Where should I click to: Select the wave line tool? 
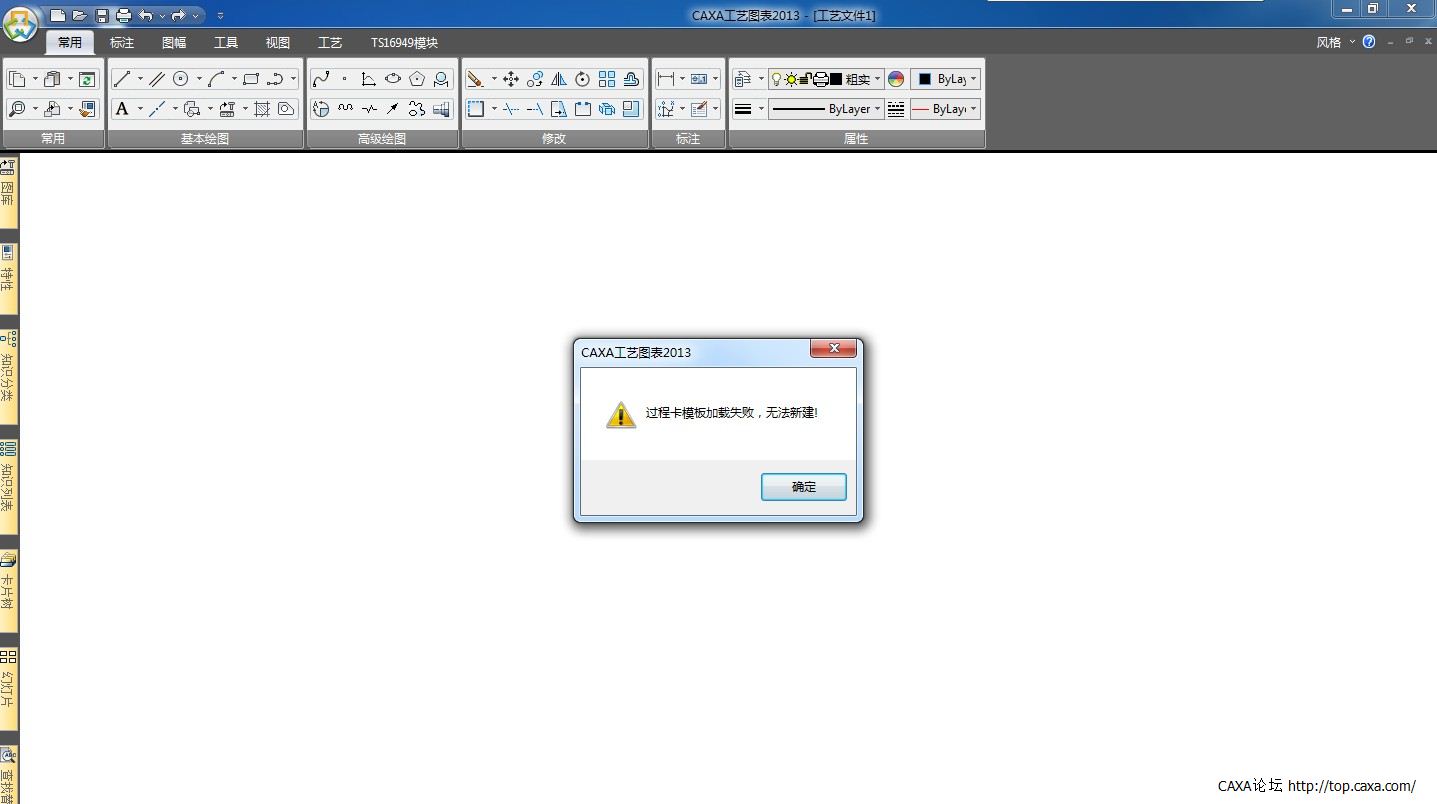coord(345,109)
